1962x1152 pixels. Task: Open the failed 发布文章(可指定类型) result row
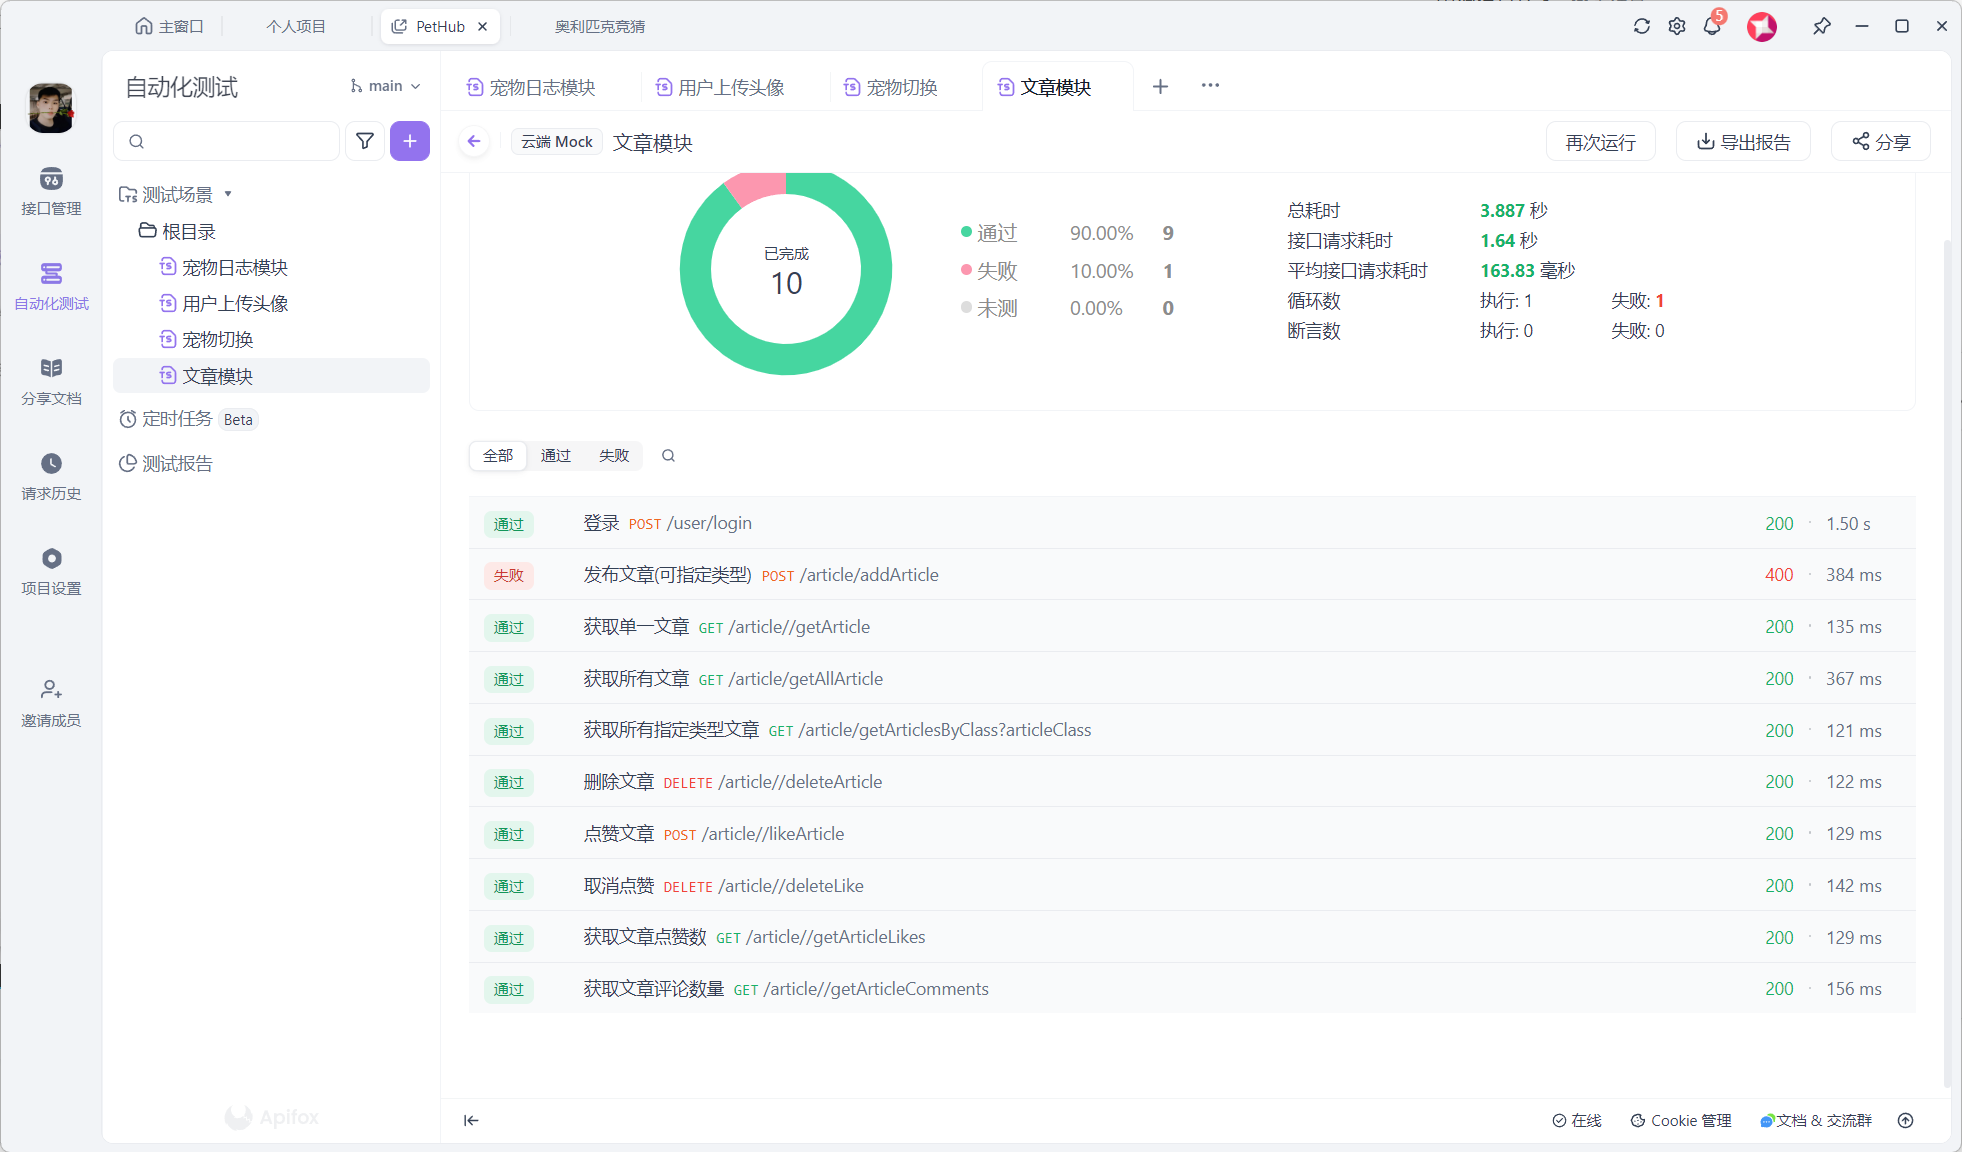(1192, 575)
